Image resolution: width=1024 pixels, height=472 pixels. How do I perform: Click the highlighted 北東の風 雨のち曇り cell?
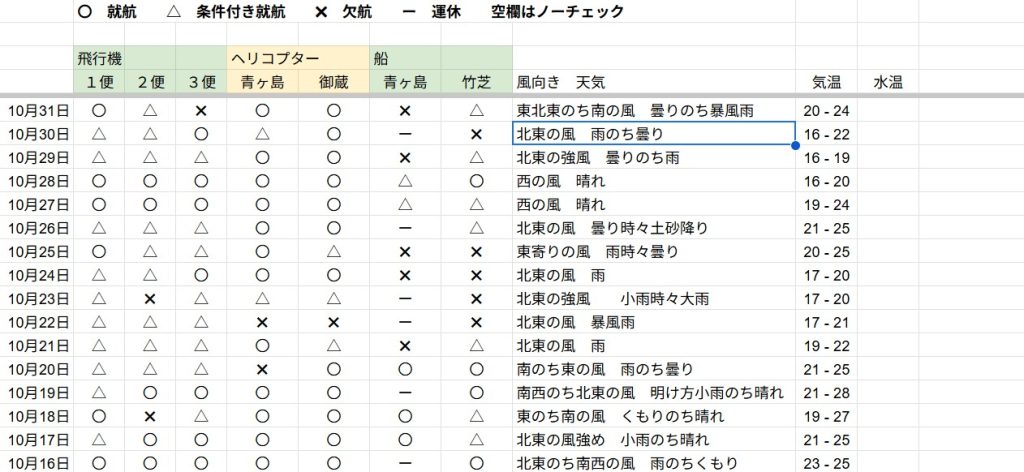click(654, 134)
